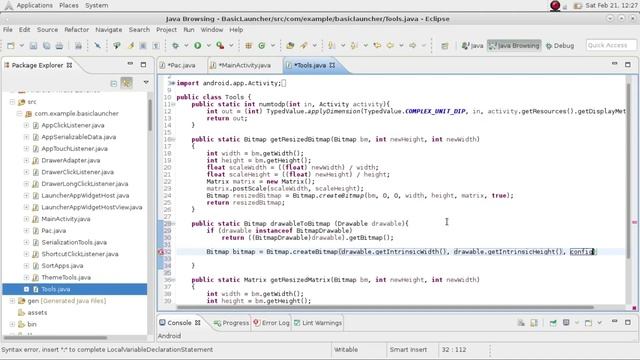640x360 pixels.
Task: Open the Applications menu in system panel
Action: coord(34,5)
